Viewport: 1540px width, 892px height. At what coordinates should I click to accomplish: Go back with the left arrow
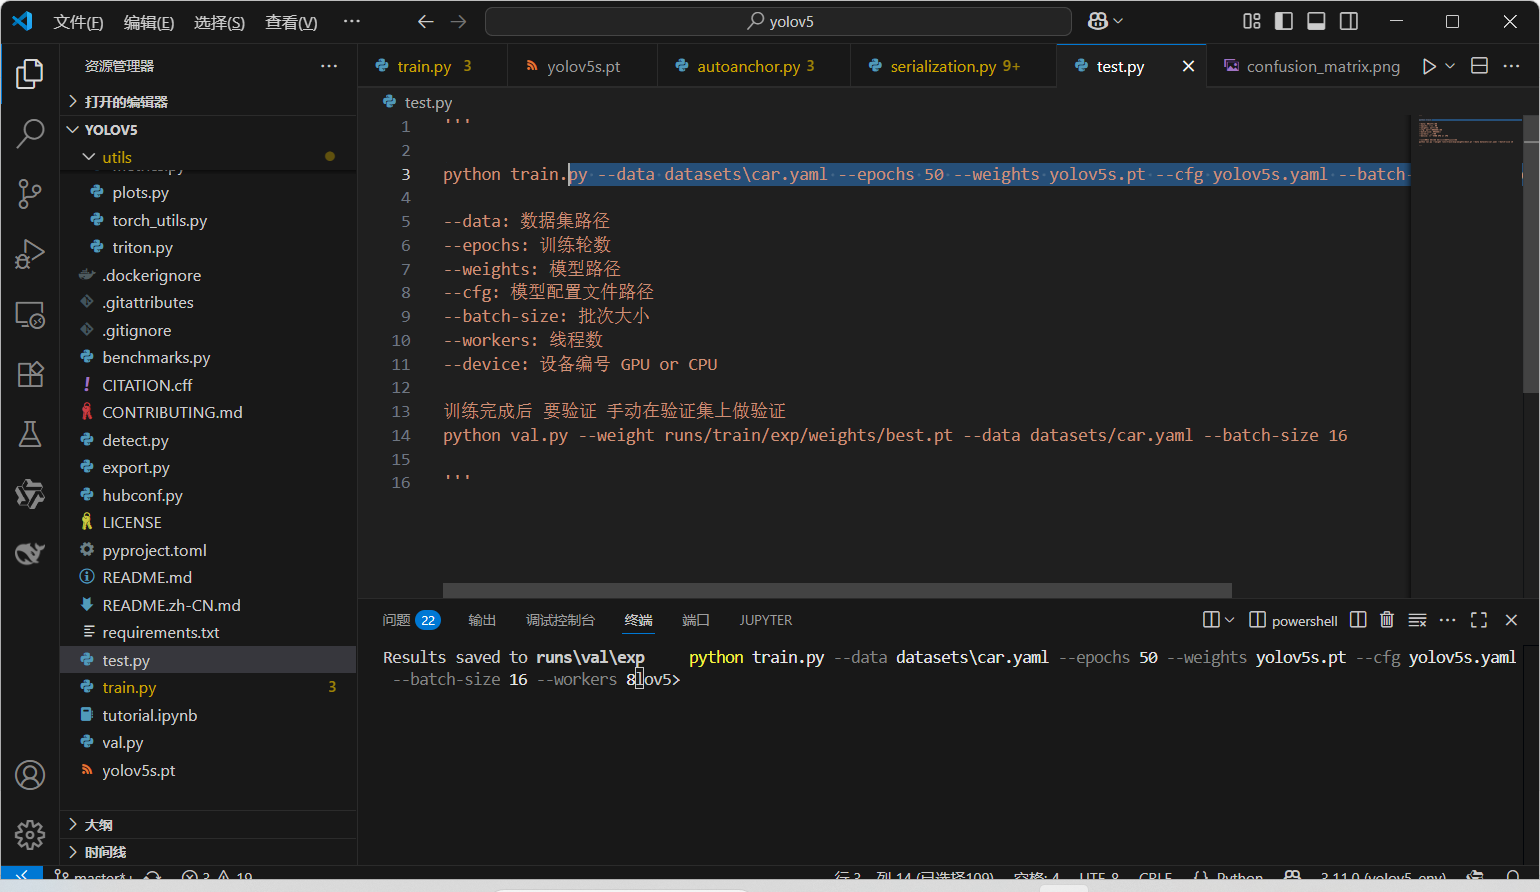coord(425,21)
